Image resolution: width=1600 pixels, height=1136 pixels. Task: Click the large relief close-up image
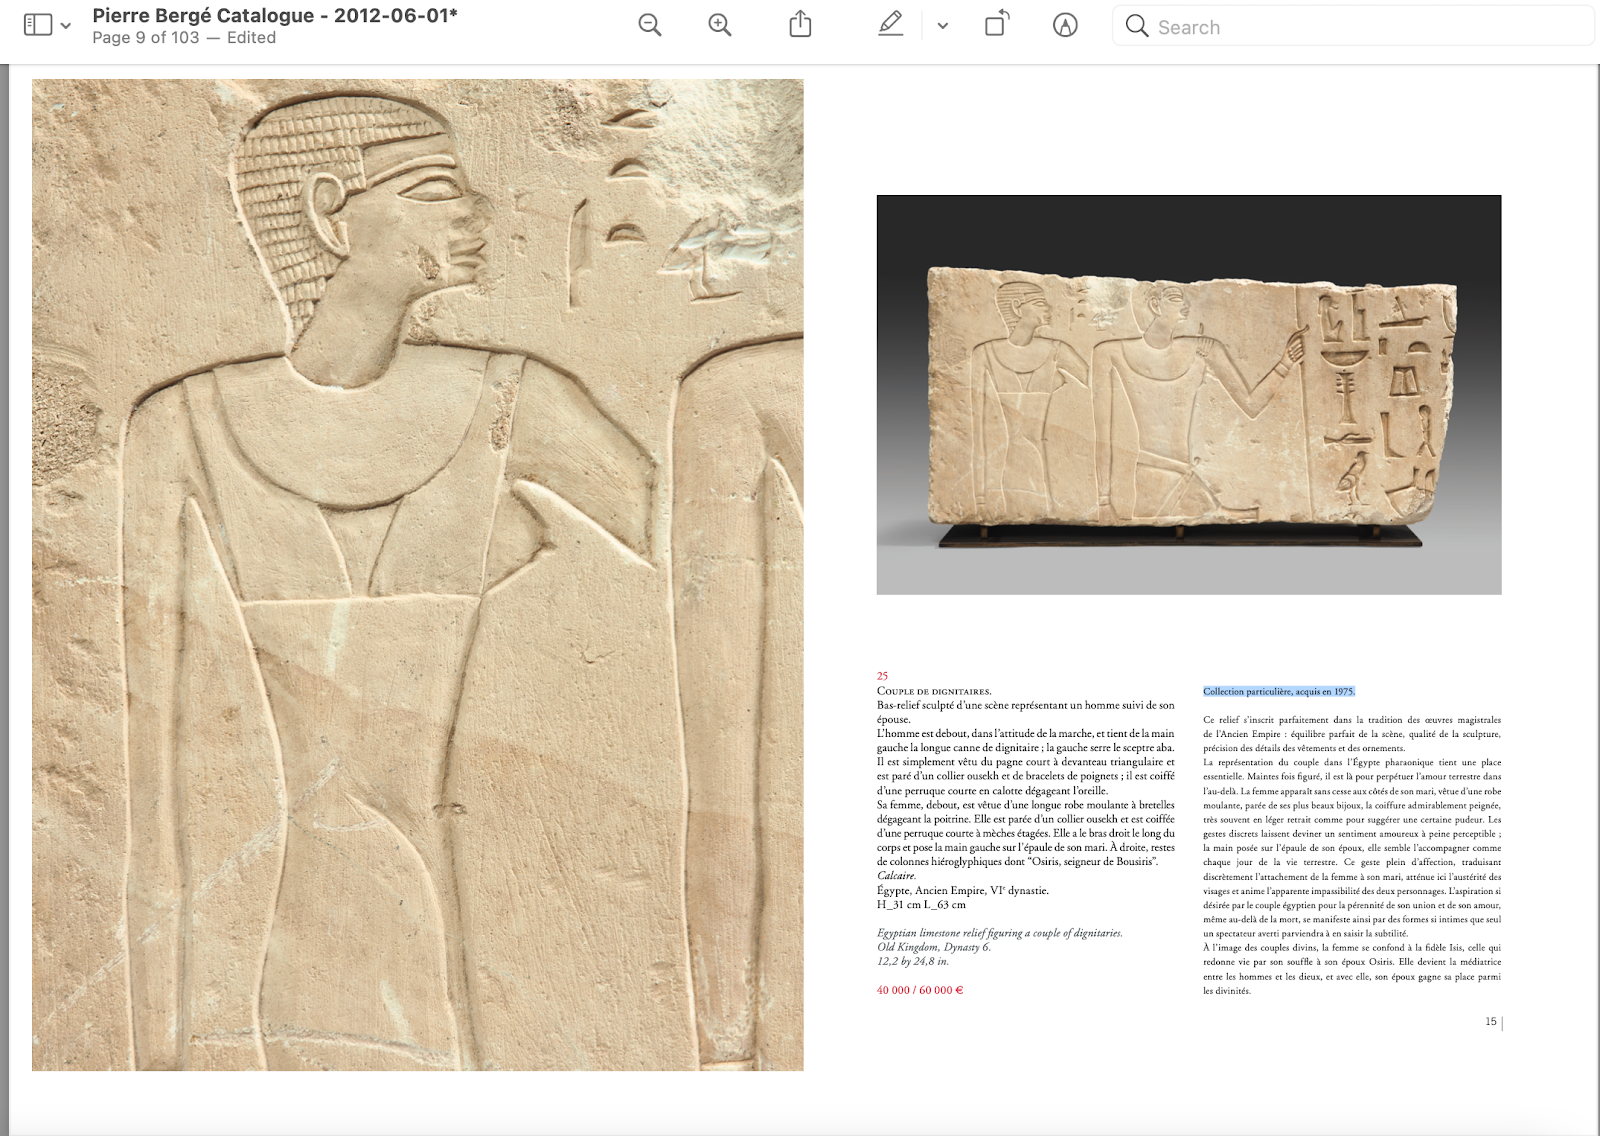point(417,575)
